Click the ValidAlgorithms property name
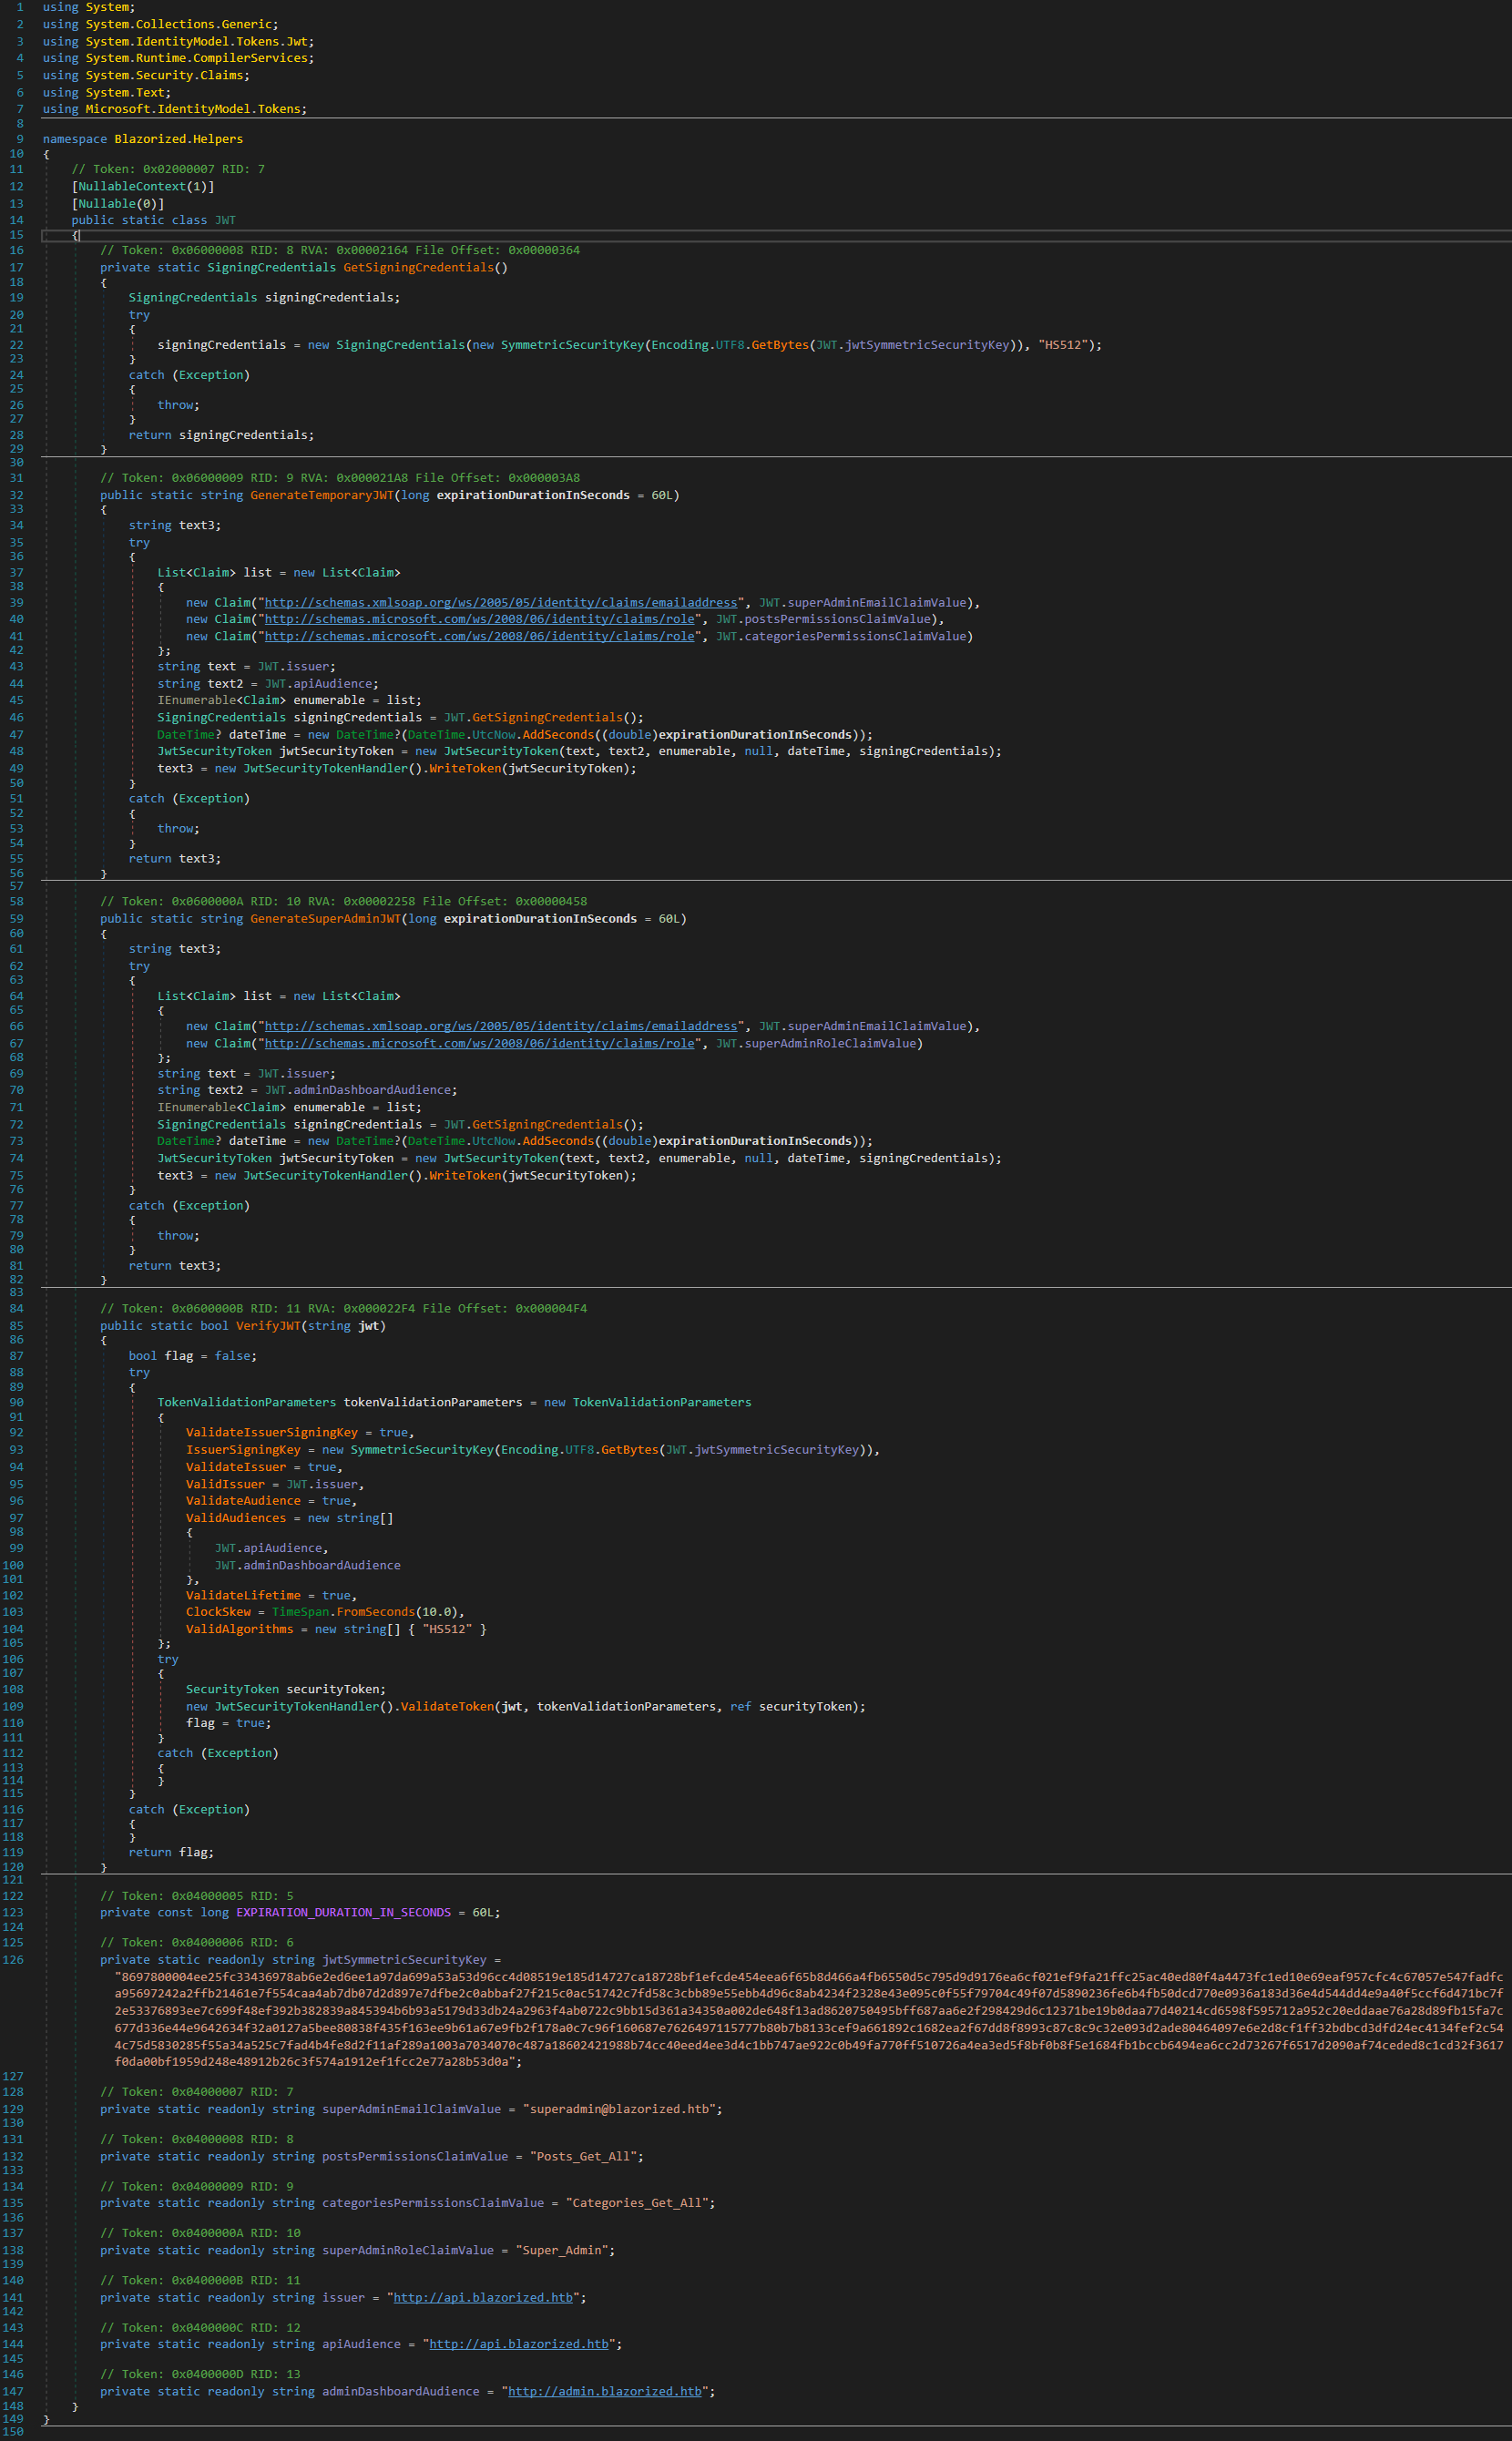This screenshot has width=1512, height=2441. pyautogui.click(x=239, y=1629)
